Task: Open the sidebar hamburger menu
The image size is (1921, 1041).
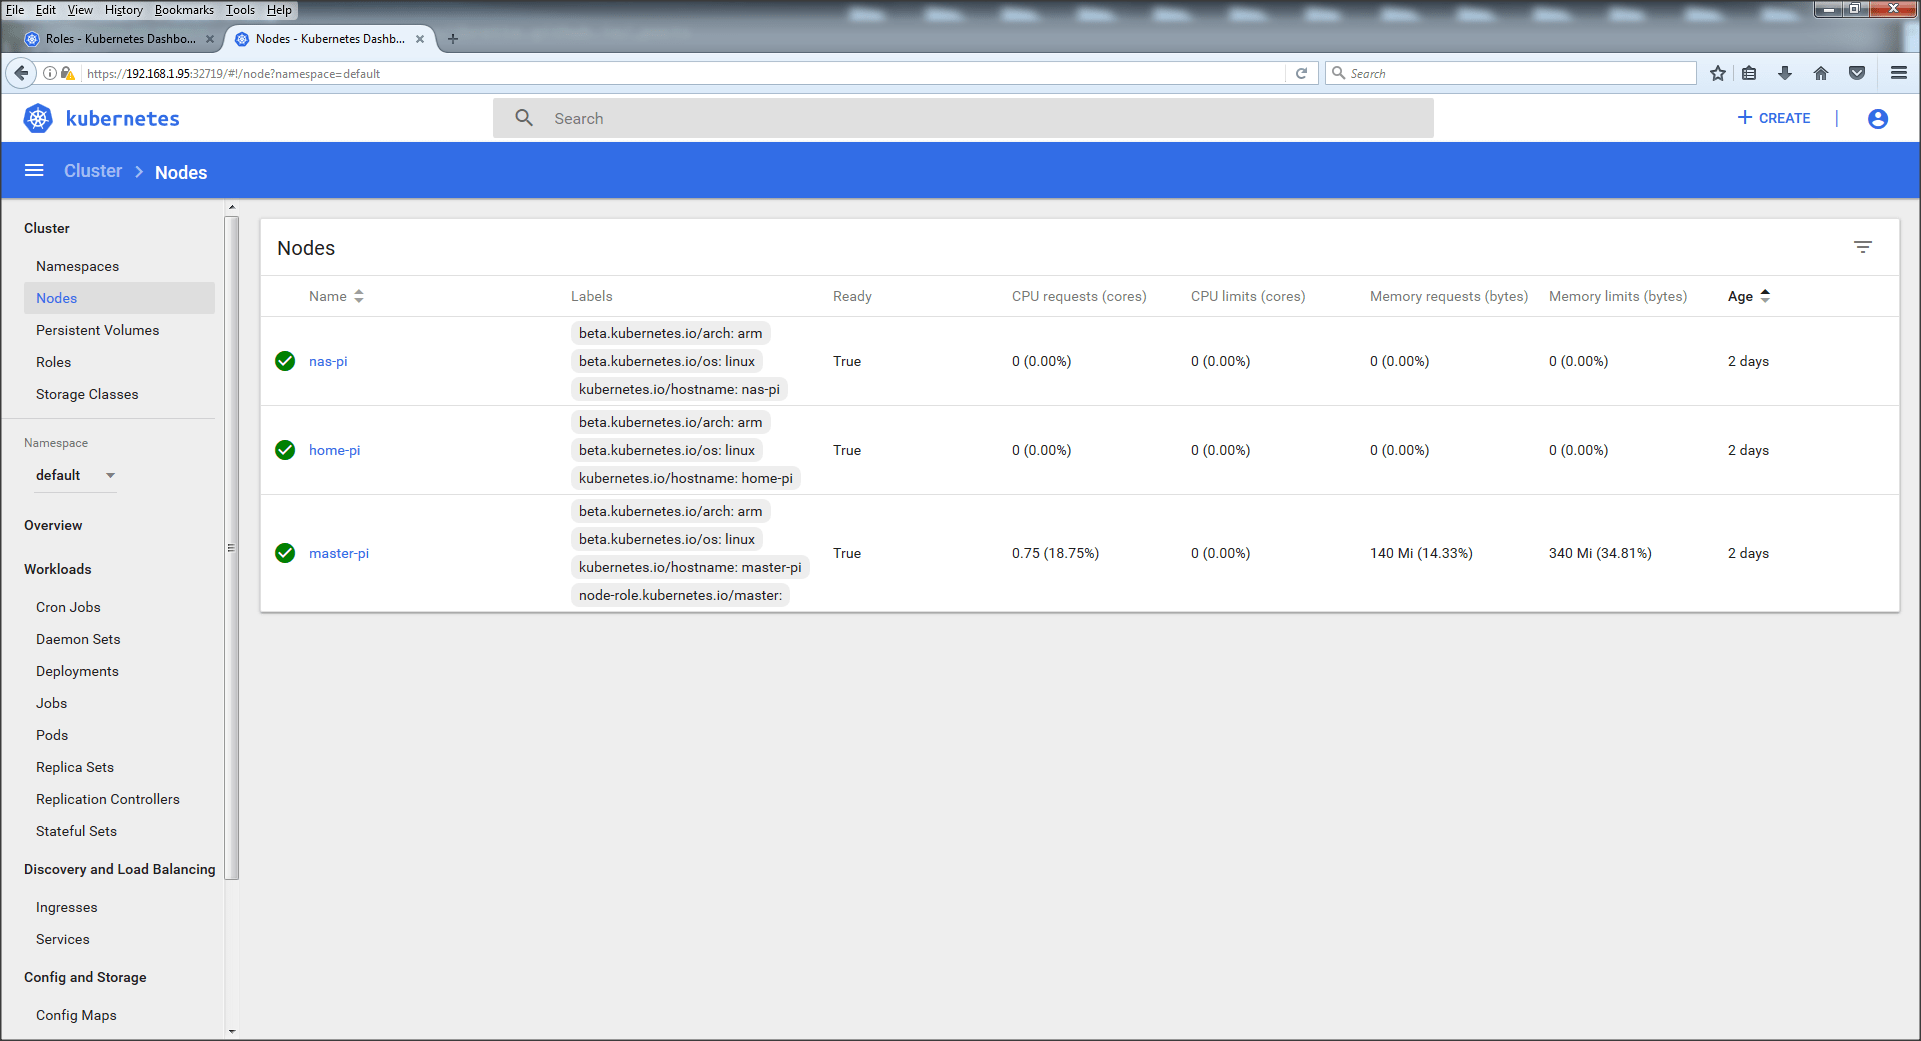Action: pos(33,170)
